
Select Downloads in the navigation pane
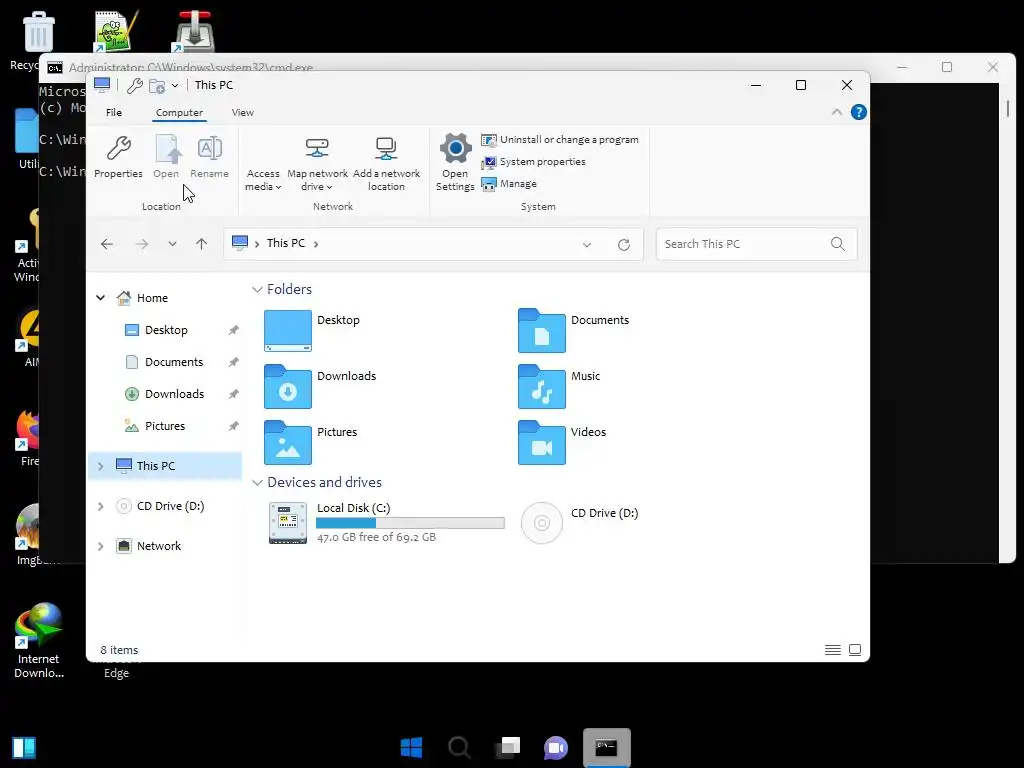(174, 394)
